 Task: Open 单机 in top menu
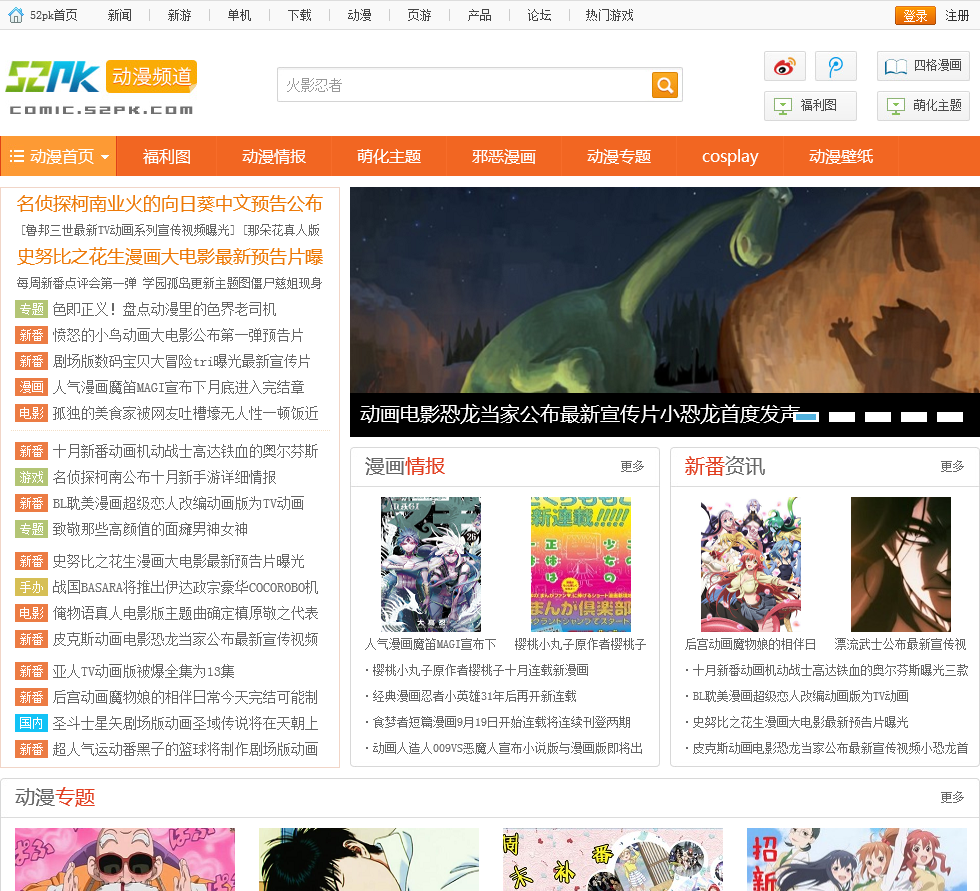click(x=239, y=15)
